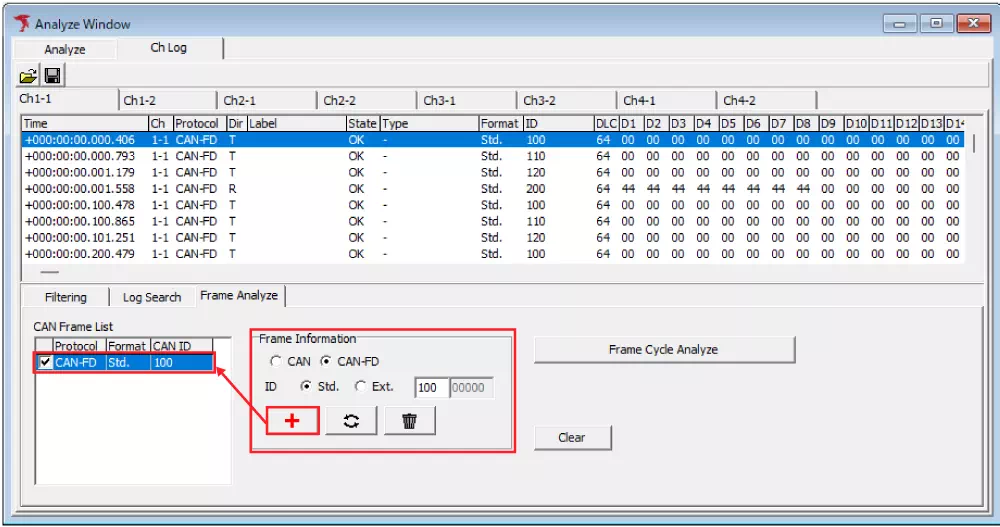The image size is (1000, 527).
Task: Select log row at +000:00:00.200.479
Action: point(493,254)
